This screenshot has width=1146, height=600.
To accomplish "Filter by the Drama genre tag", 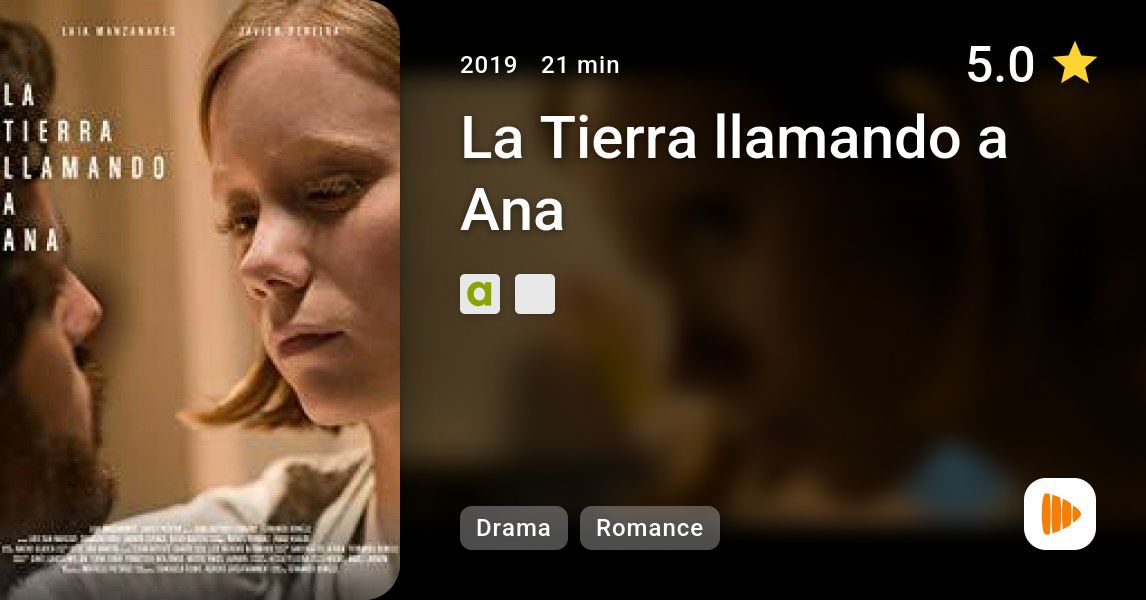I will coord(514,528).
